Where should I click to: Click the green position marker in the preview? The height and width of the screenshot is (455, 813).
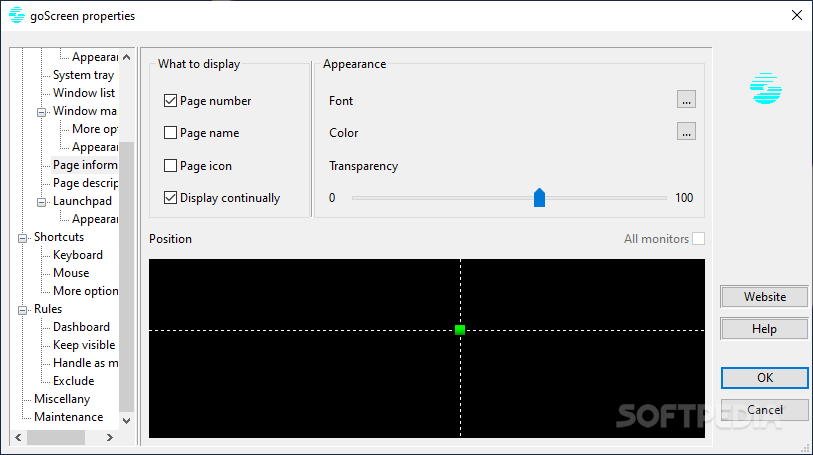460,330
